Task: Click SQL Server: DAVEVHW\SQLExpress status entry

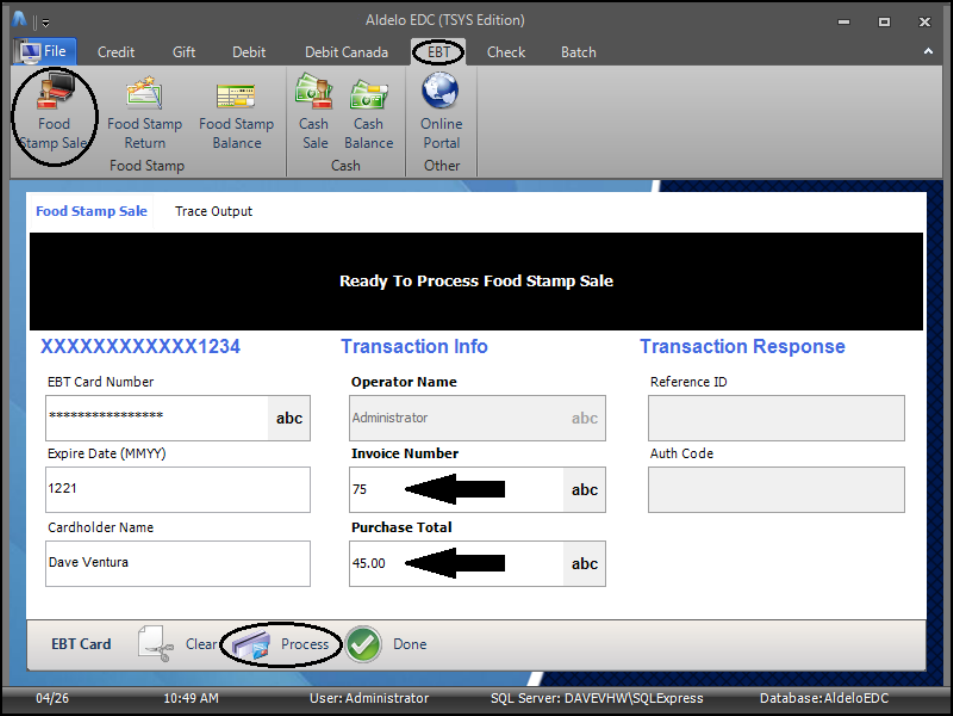Action: (x=597, y=698)
